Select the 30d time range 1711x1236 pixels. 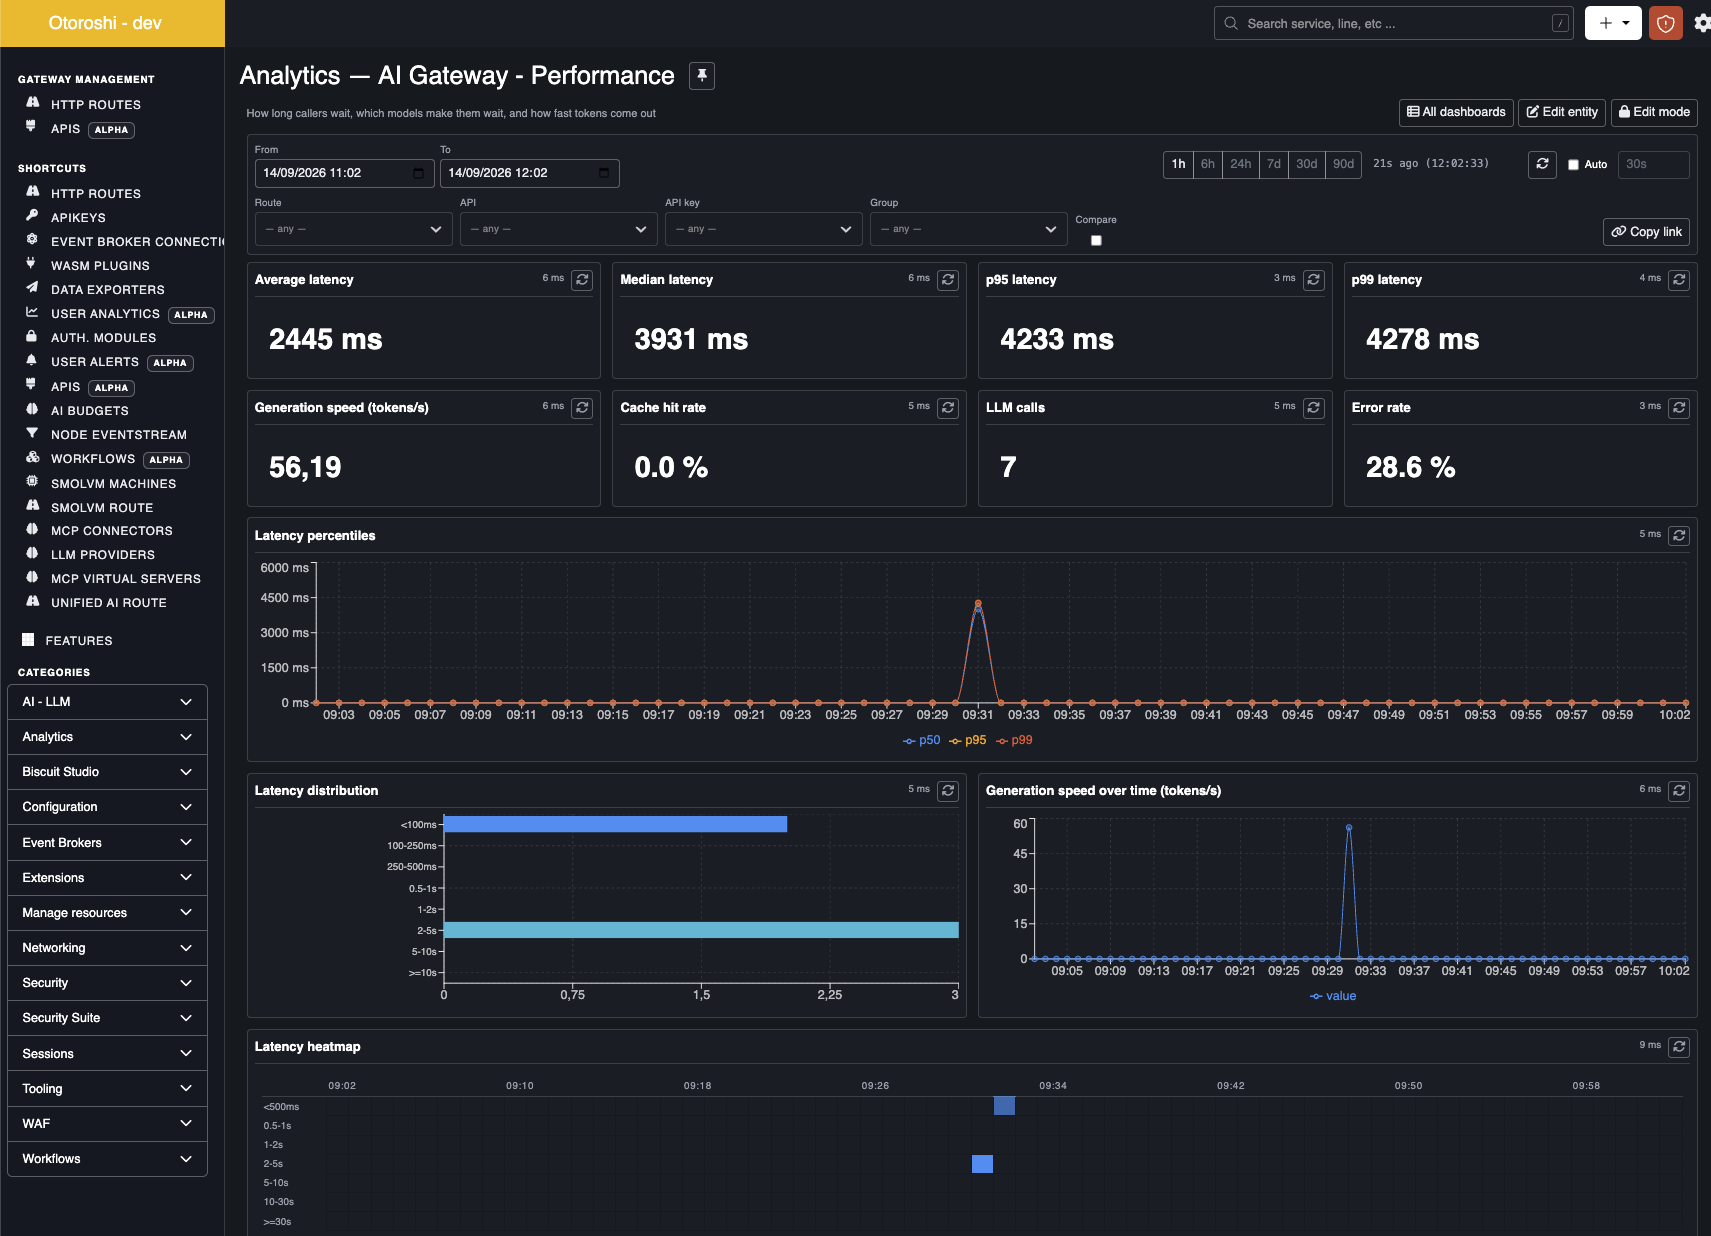point(1306,164)
